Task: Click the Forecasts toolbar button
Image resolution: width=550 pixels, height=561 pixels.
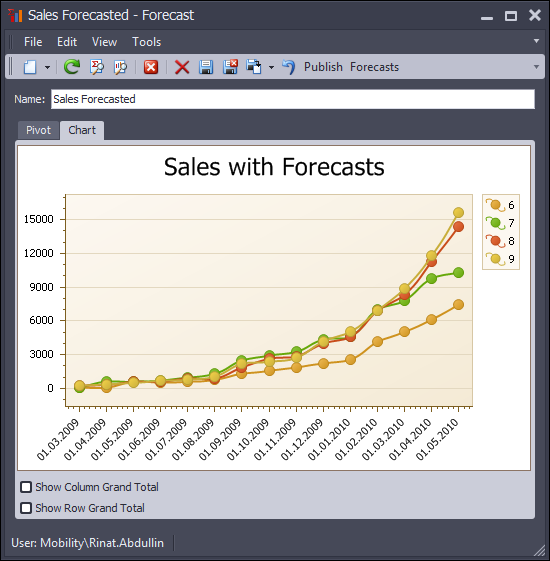Action: point(374,67)
